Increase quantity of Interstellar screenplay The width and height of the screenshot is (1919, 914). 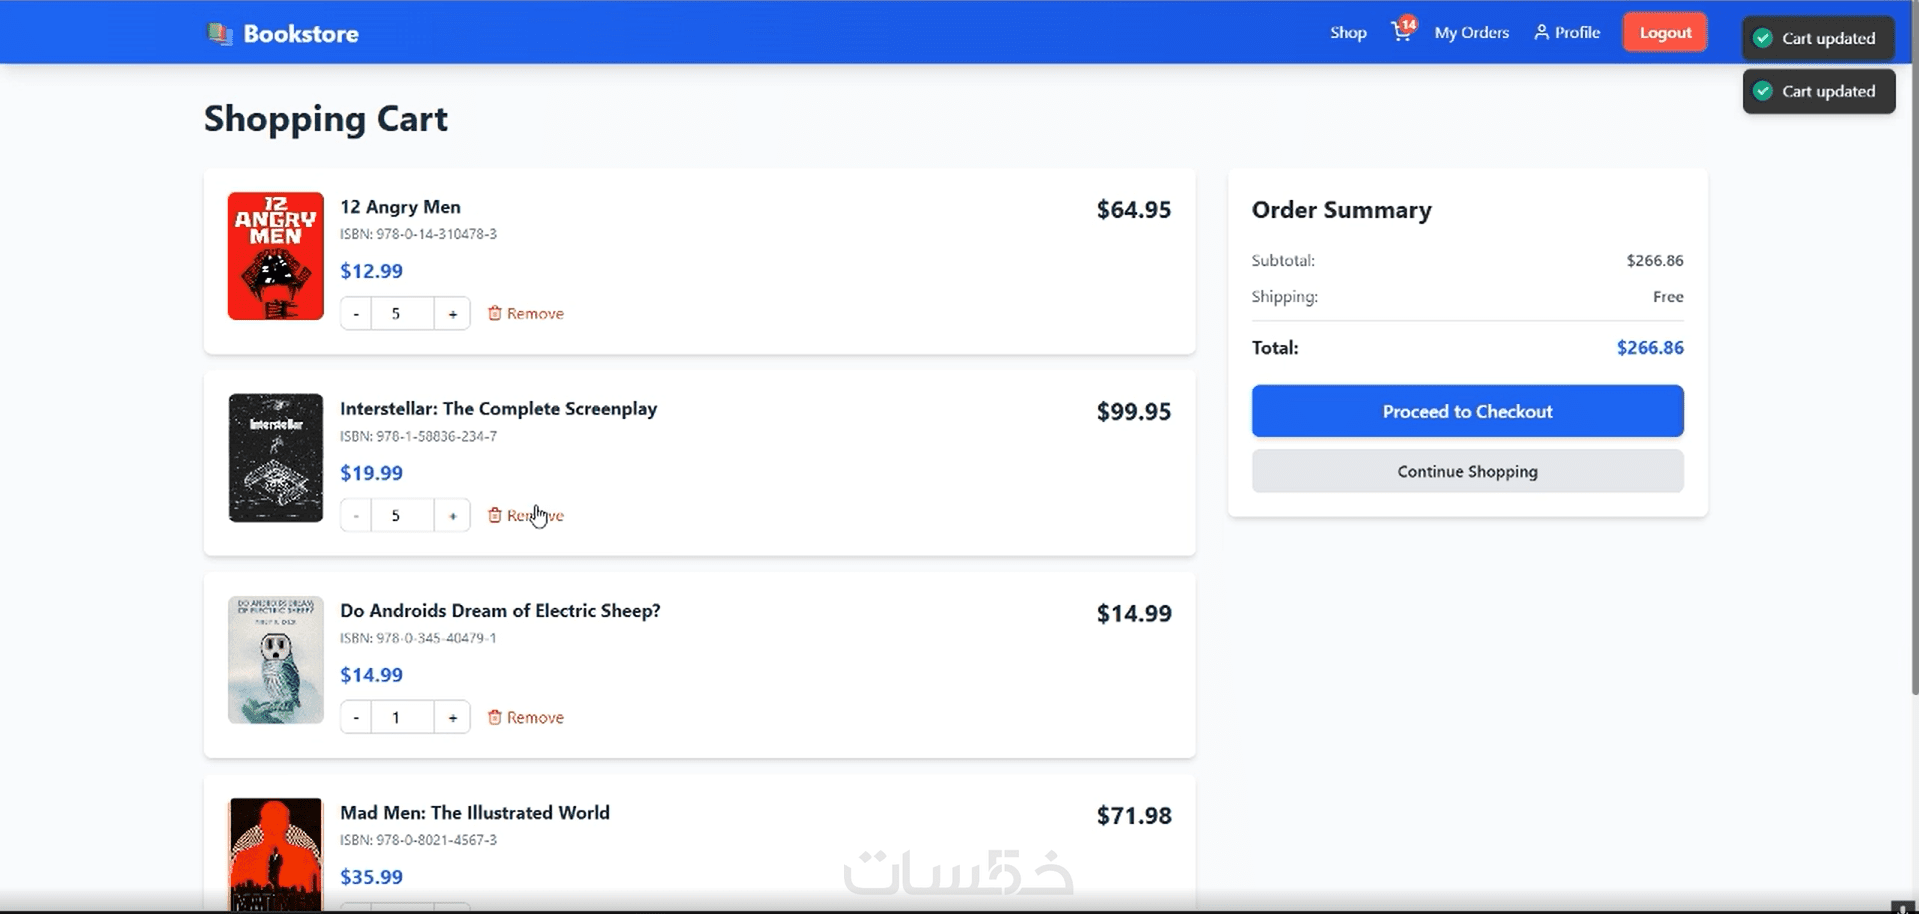pyautogui.click(x=453, y=516)
